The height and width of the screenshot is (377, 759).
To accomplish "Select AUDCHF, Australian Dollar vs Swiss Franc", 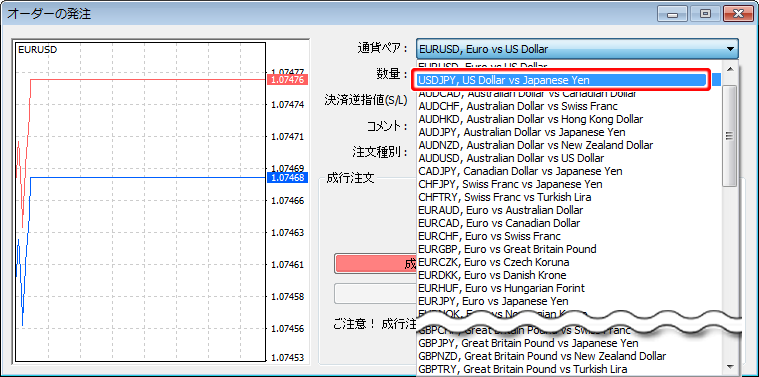I will coord(569,106).
